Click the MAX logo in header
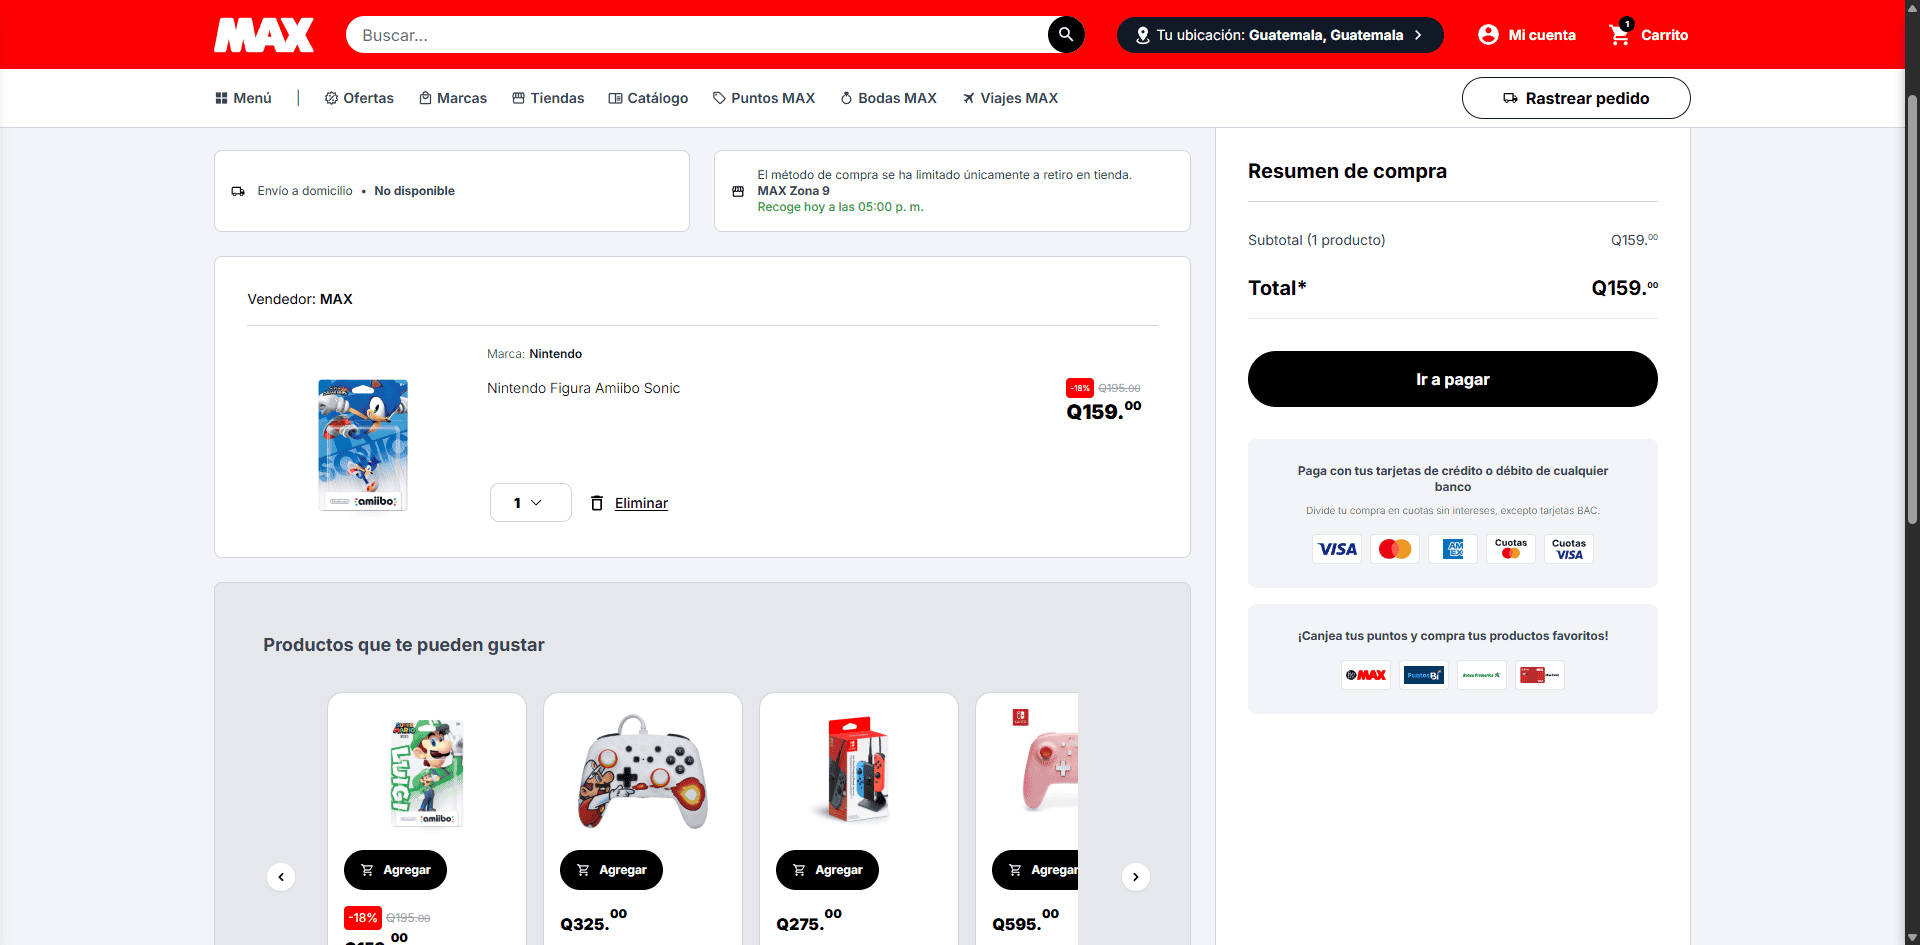The height and width of the screenshot is (945, 1920). [x=264, y=35]
